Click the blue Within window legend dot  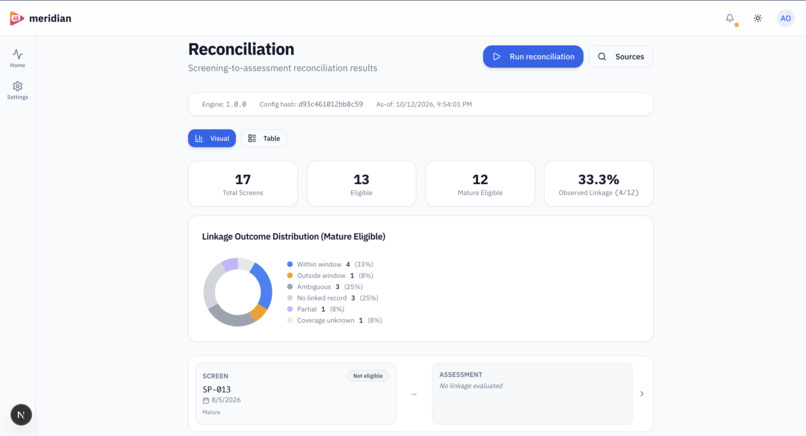(x=290, y=264)
